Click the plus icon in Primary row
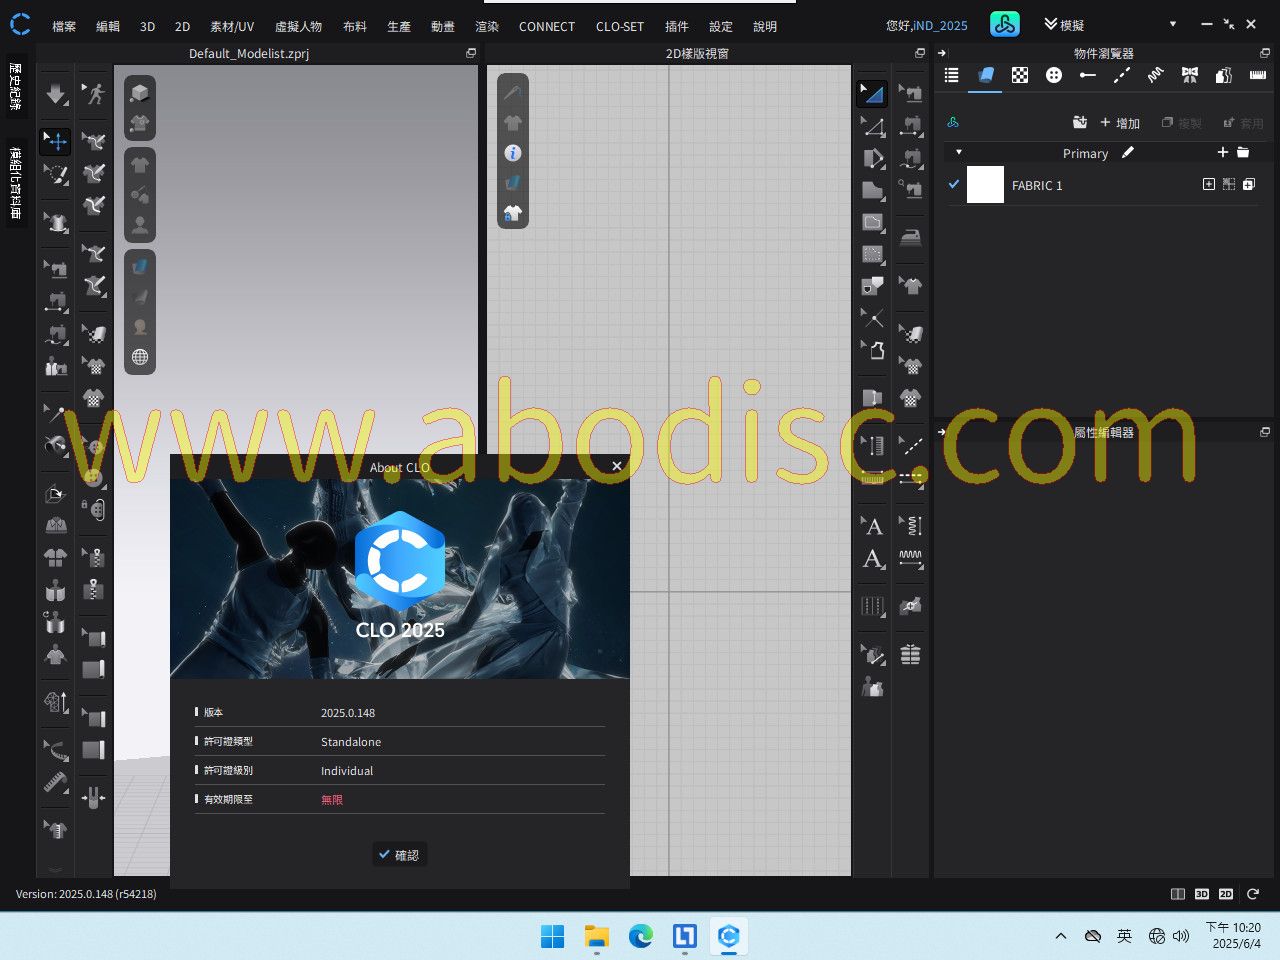This screenshot has width=1280, height=960. click(1222, 152)
